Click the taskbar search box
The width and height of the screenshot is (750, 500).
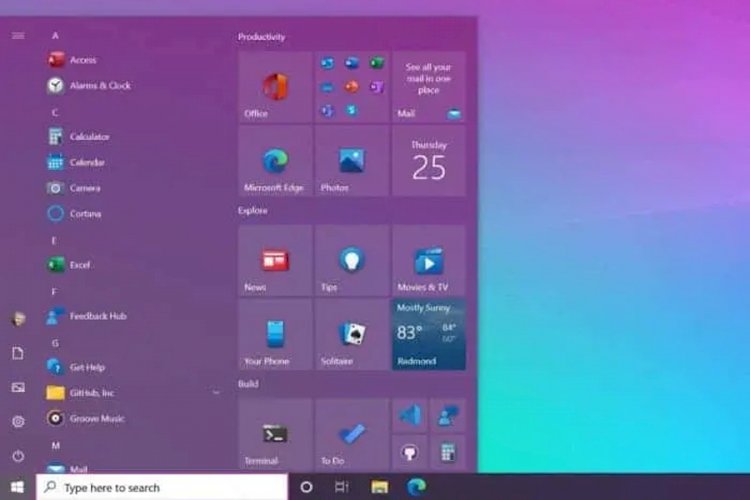pos(162,487)
